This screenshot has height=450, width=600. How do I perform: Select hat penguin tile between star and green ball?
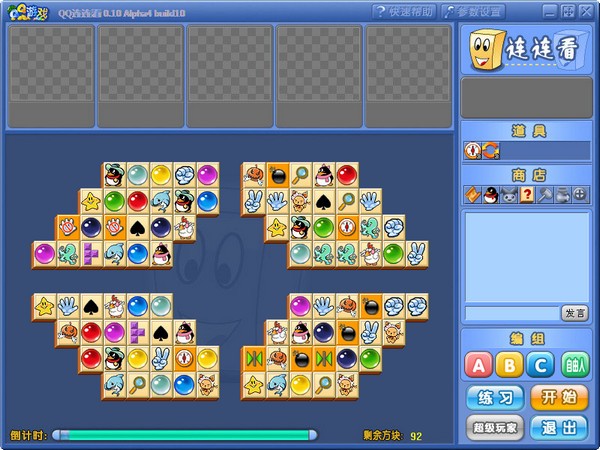pos(301,228)
